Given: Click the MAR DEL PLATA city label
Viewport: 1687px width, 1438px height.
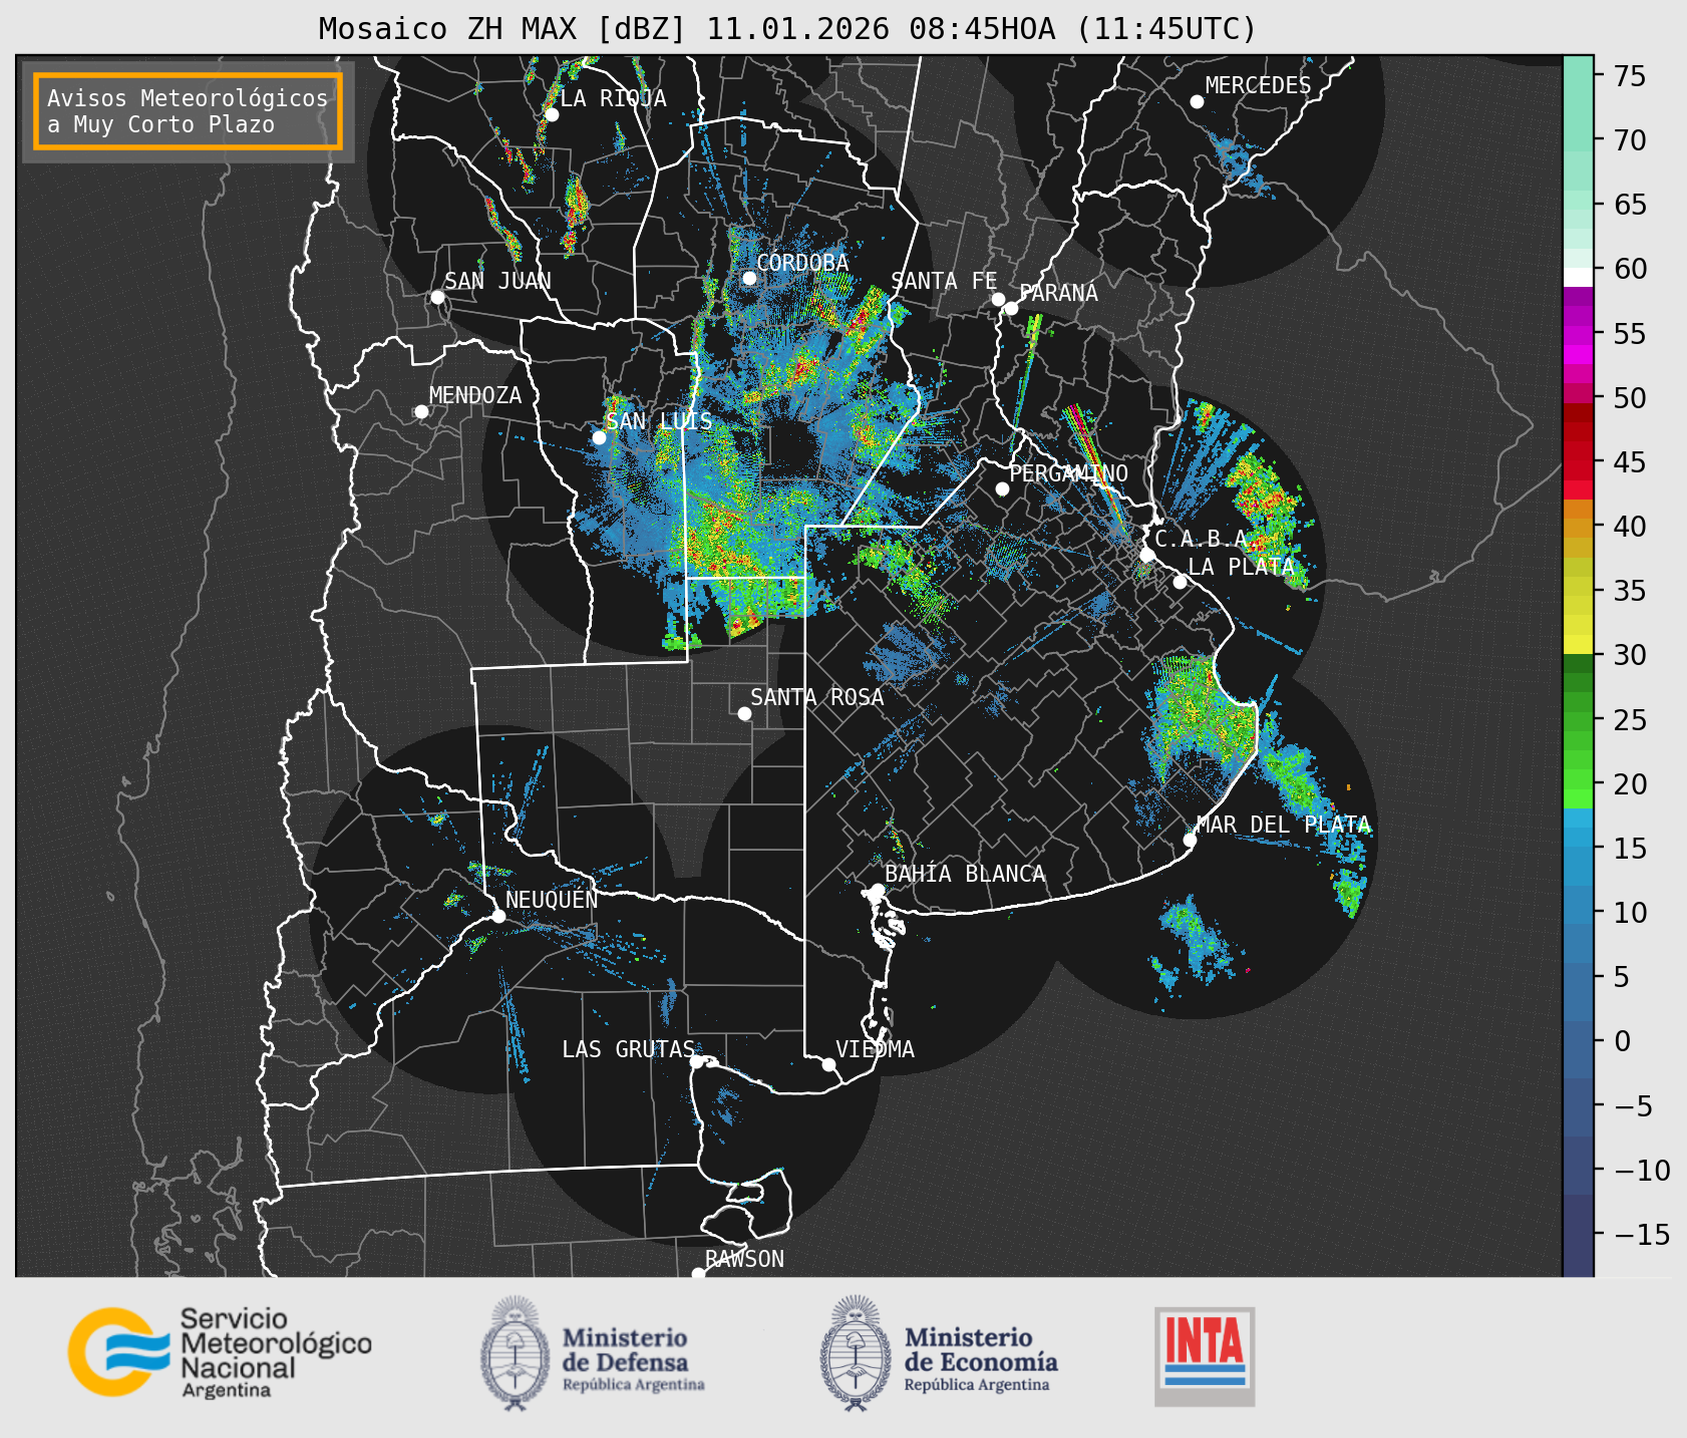Looking at the screenshot, I should [x=1283, y=825].
